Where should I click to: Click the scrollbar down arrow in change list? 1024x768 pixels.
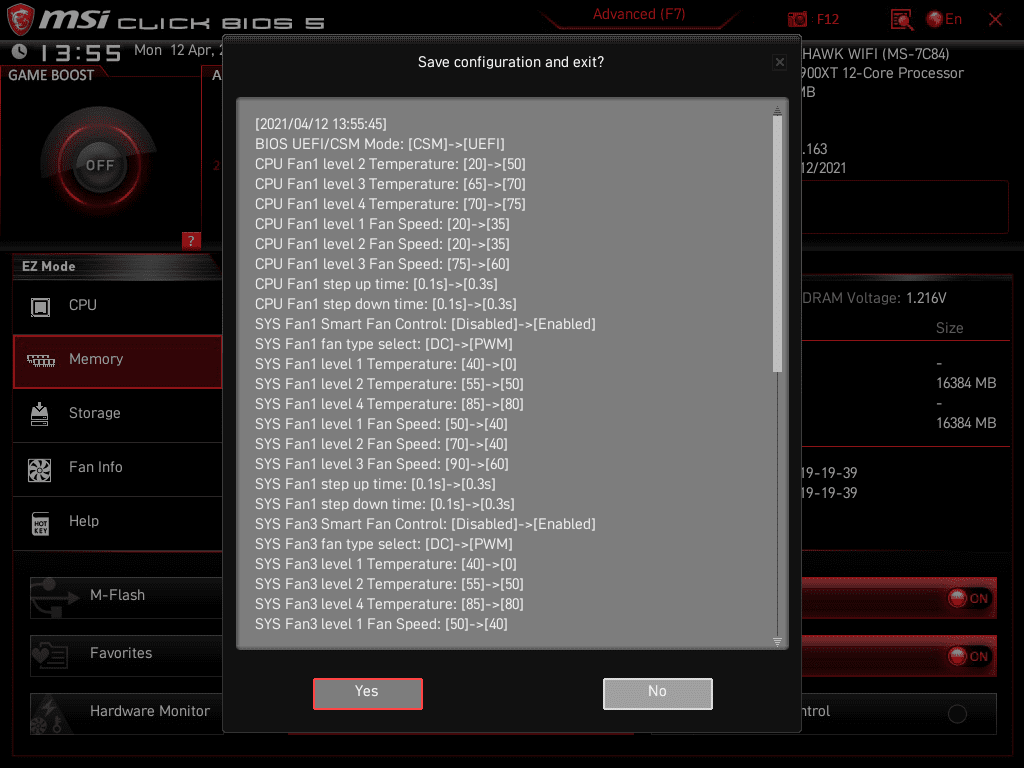777,641
